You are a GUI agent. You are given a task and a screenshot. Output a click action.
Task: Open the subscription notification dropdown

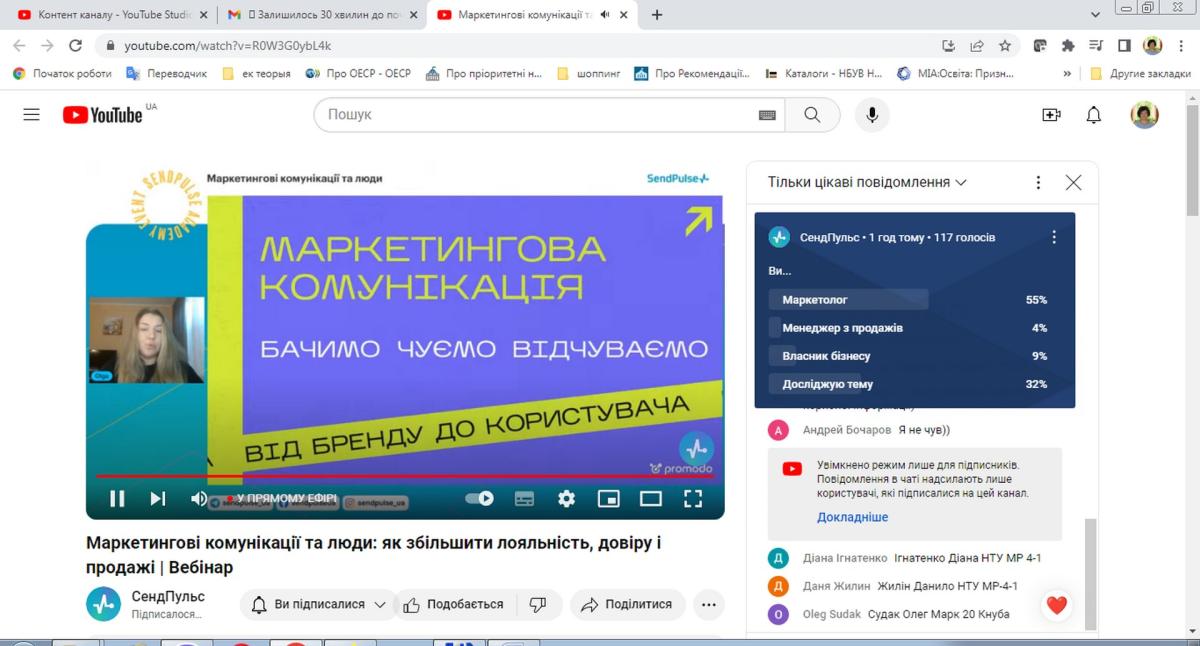pyautogui.click(x=318, y=605)
